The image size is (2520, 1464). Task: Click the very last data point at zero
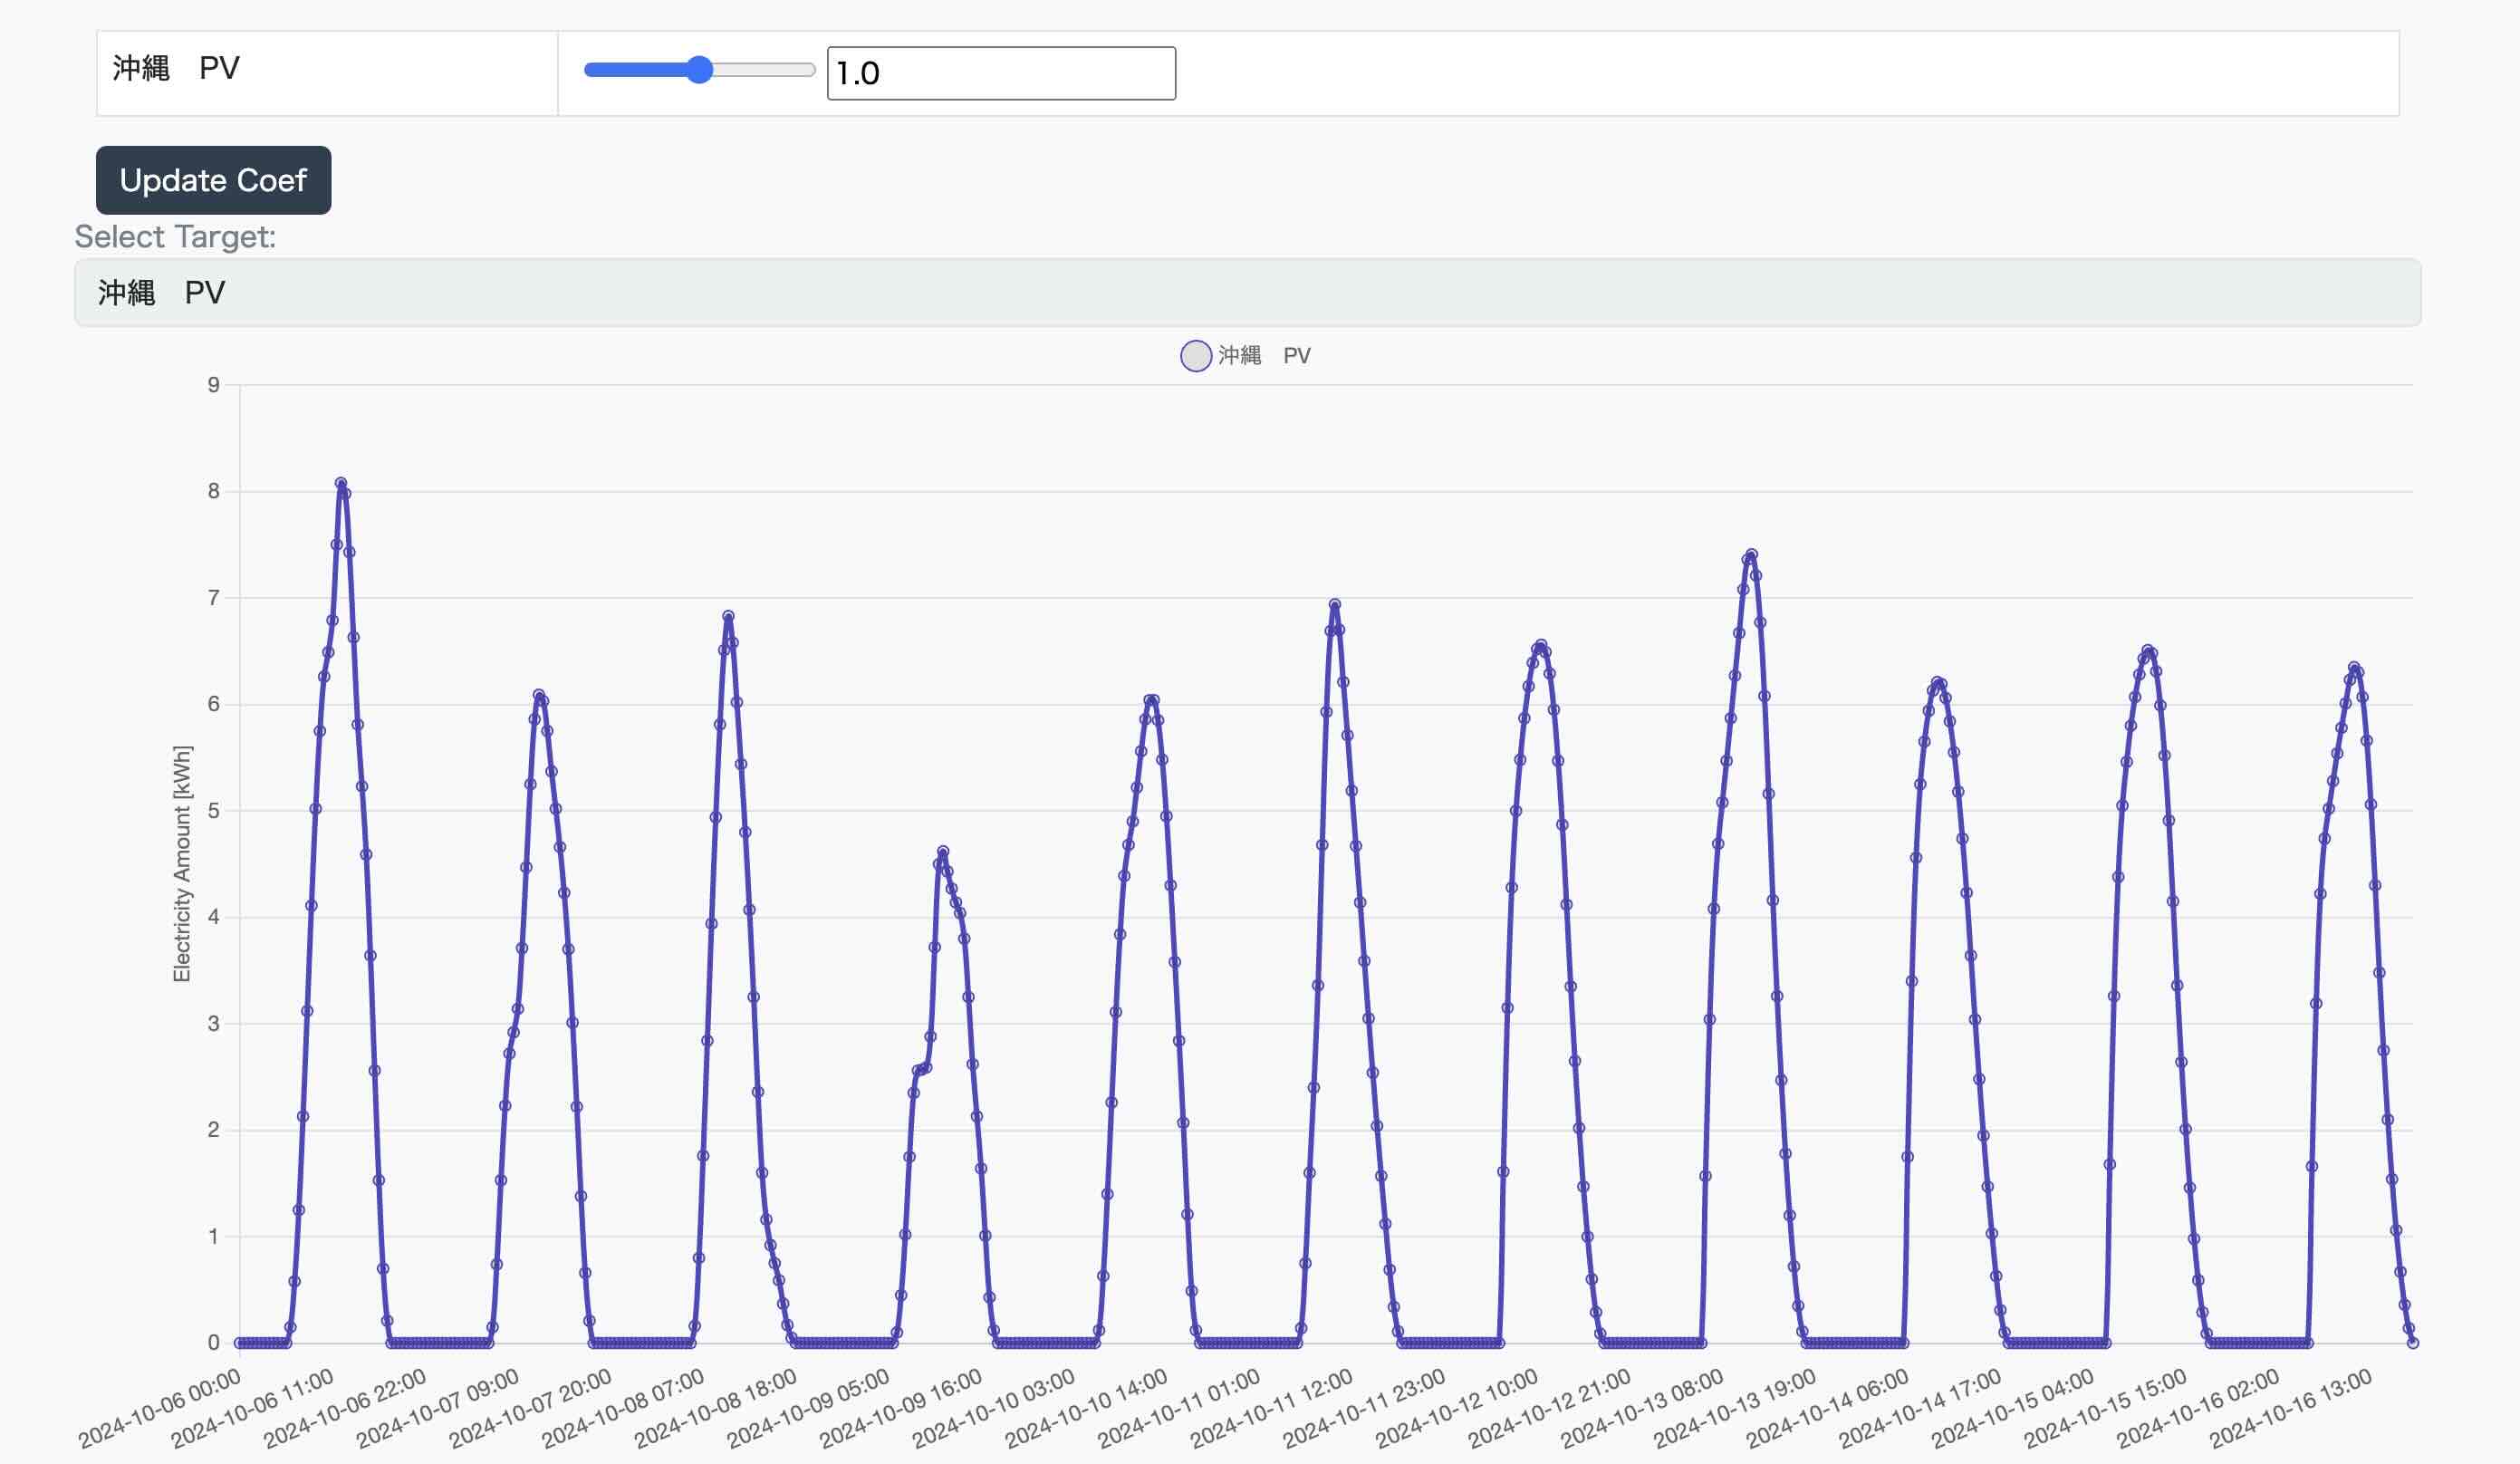(x=2412, y=1343)
